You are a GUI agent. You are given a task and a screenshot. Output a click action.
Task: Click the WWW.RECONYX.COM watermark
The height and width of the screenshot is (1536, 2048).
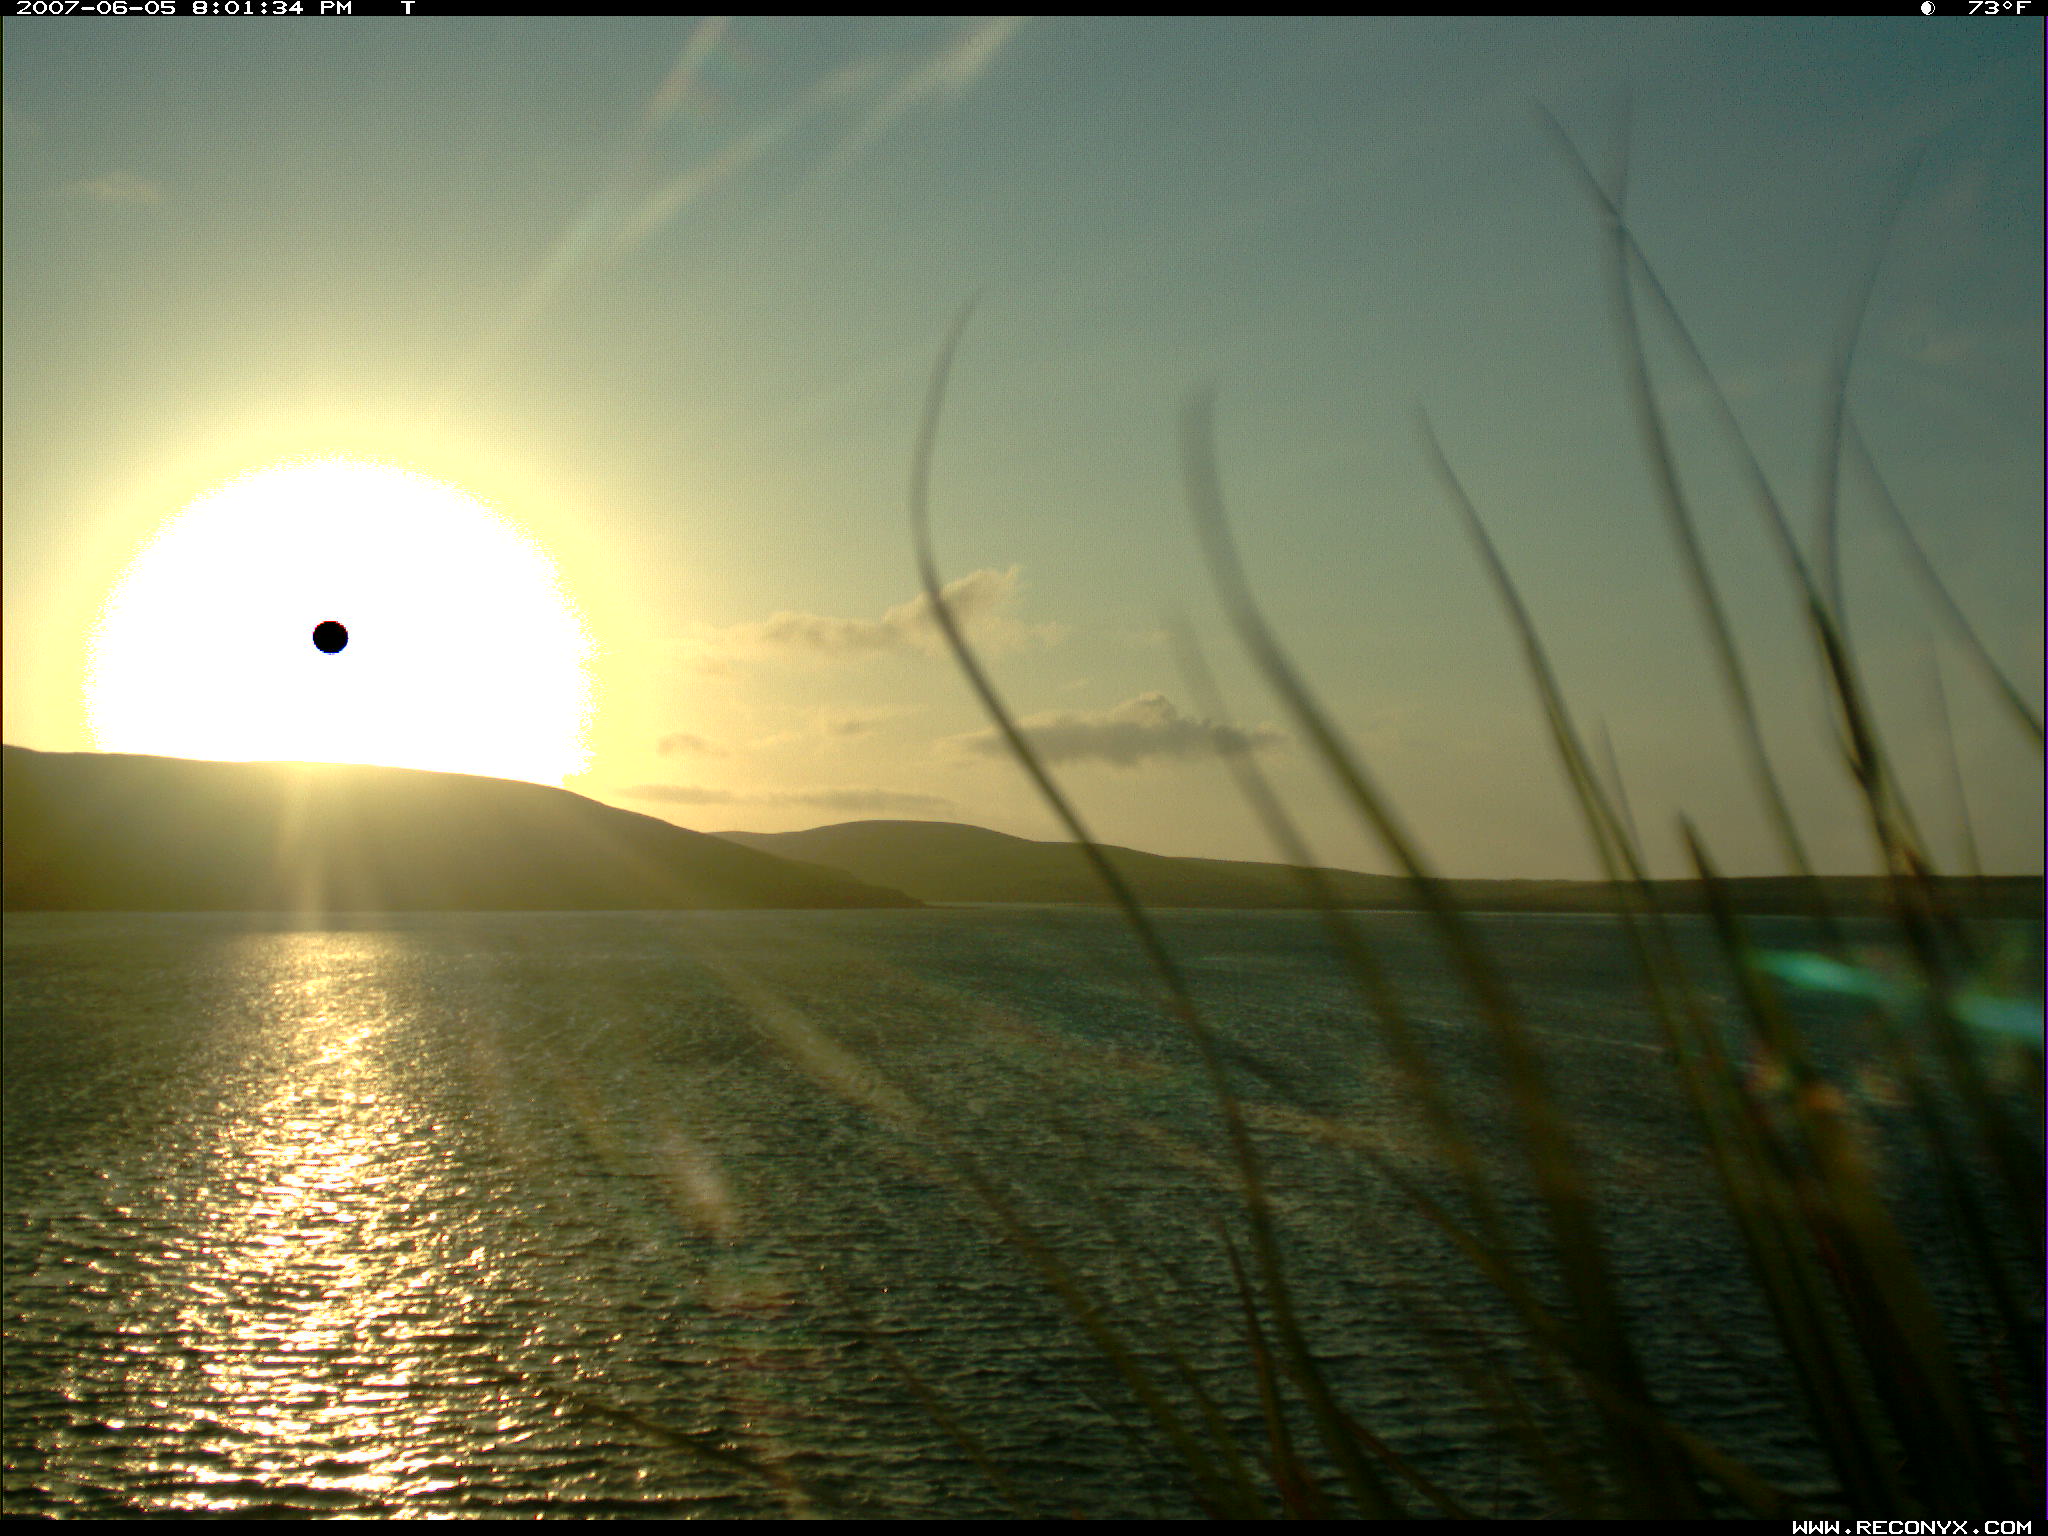click(1911, 1526)
